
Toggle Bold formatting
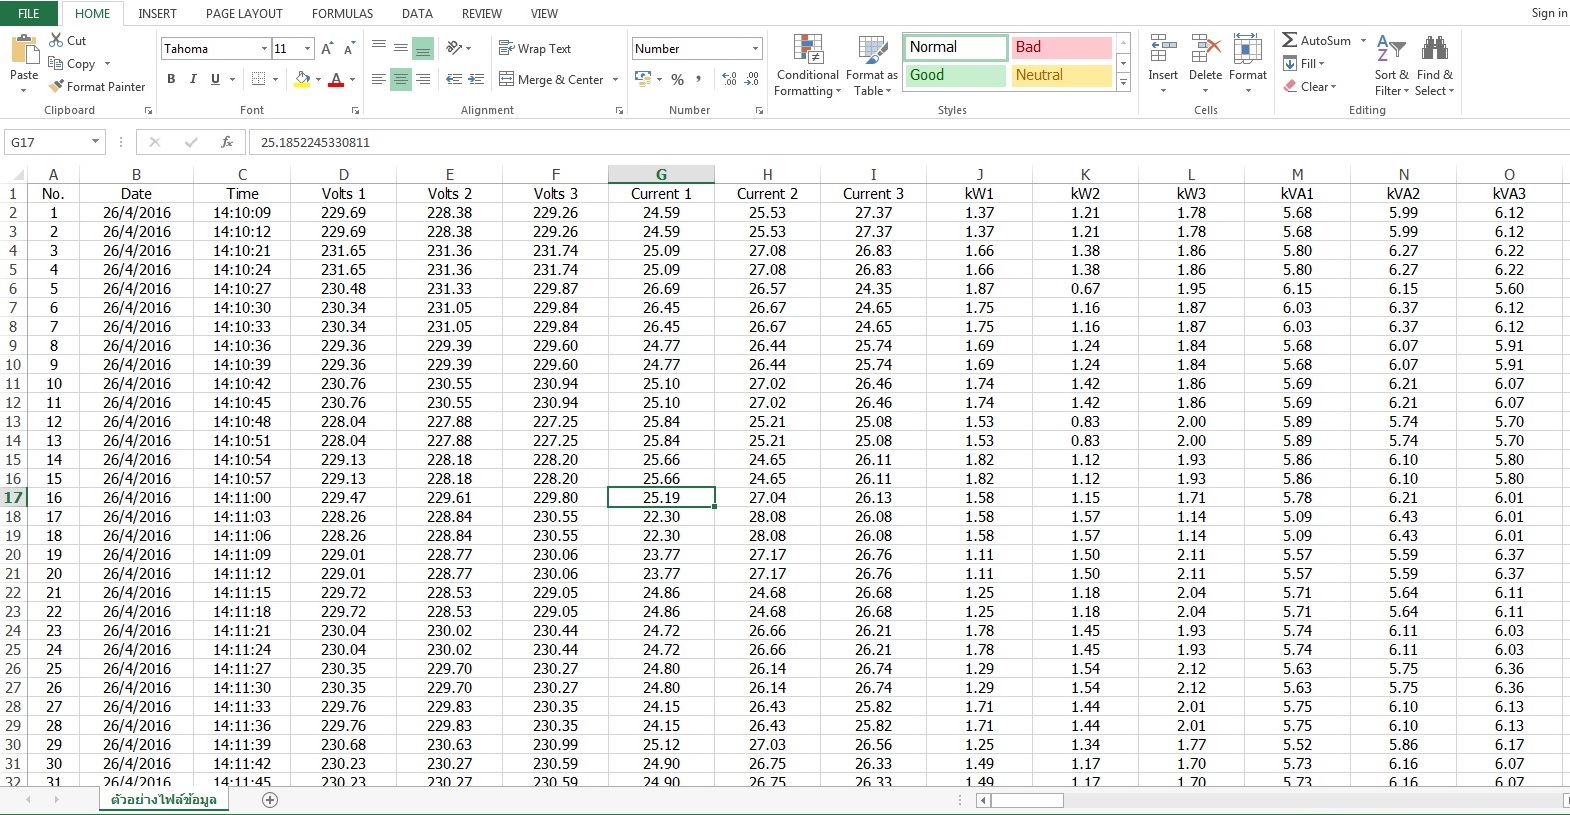pyautogui.click(x=171, y=79)
